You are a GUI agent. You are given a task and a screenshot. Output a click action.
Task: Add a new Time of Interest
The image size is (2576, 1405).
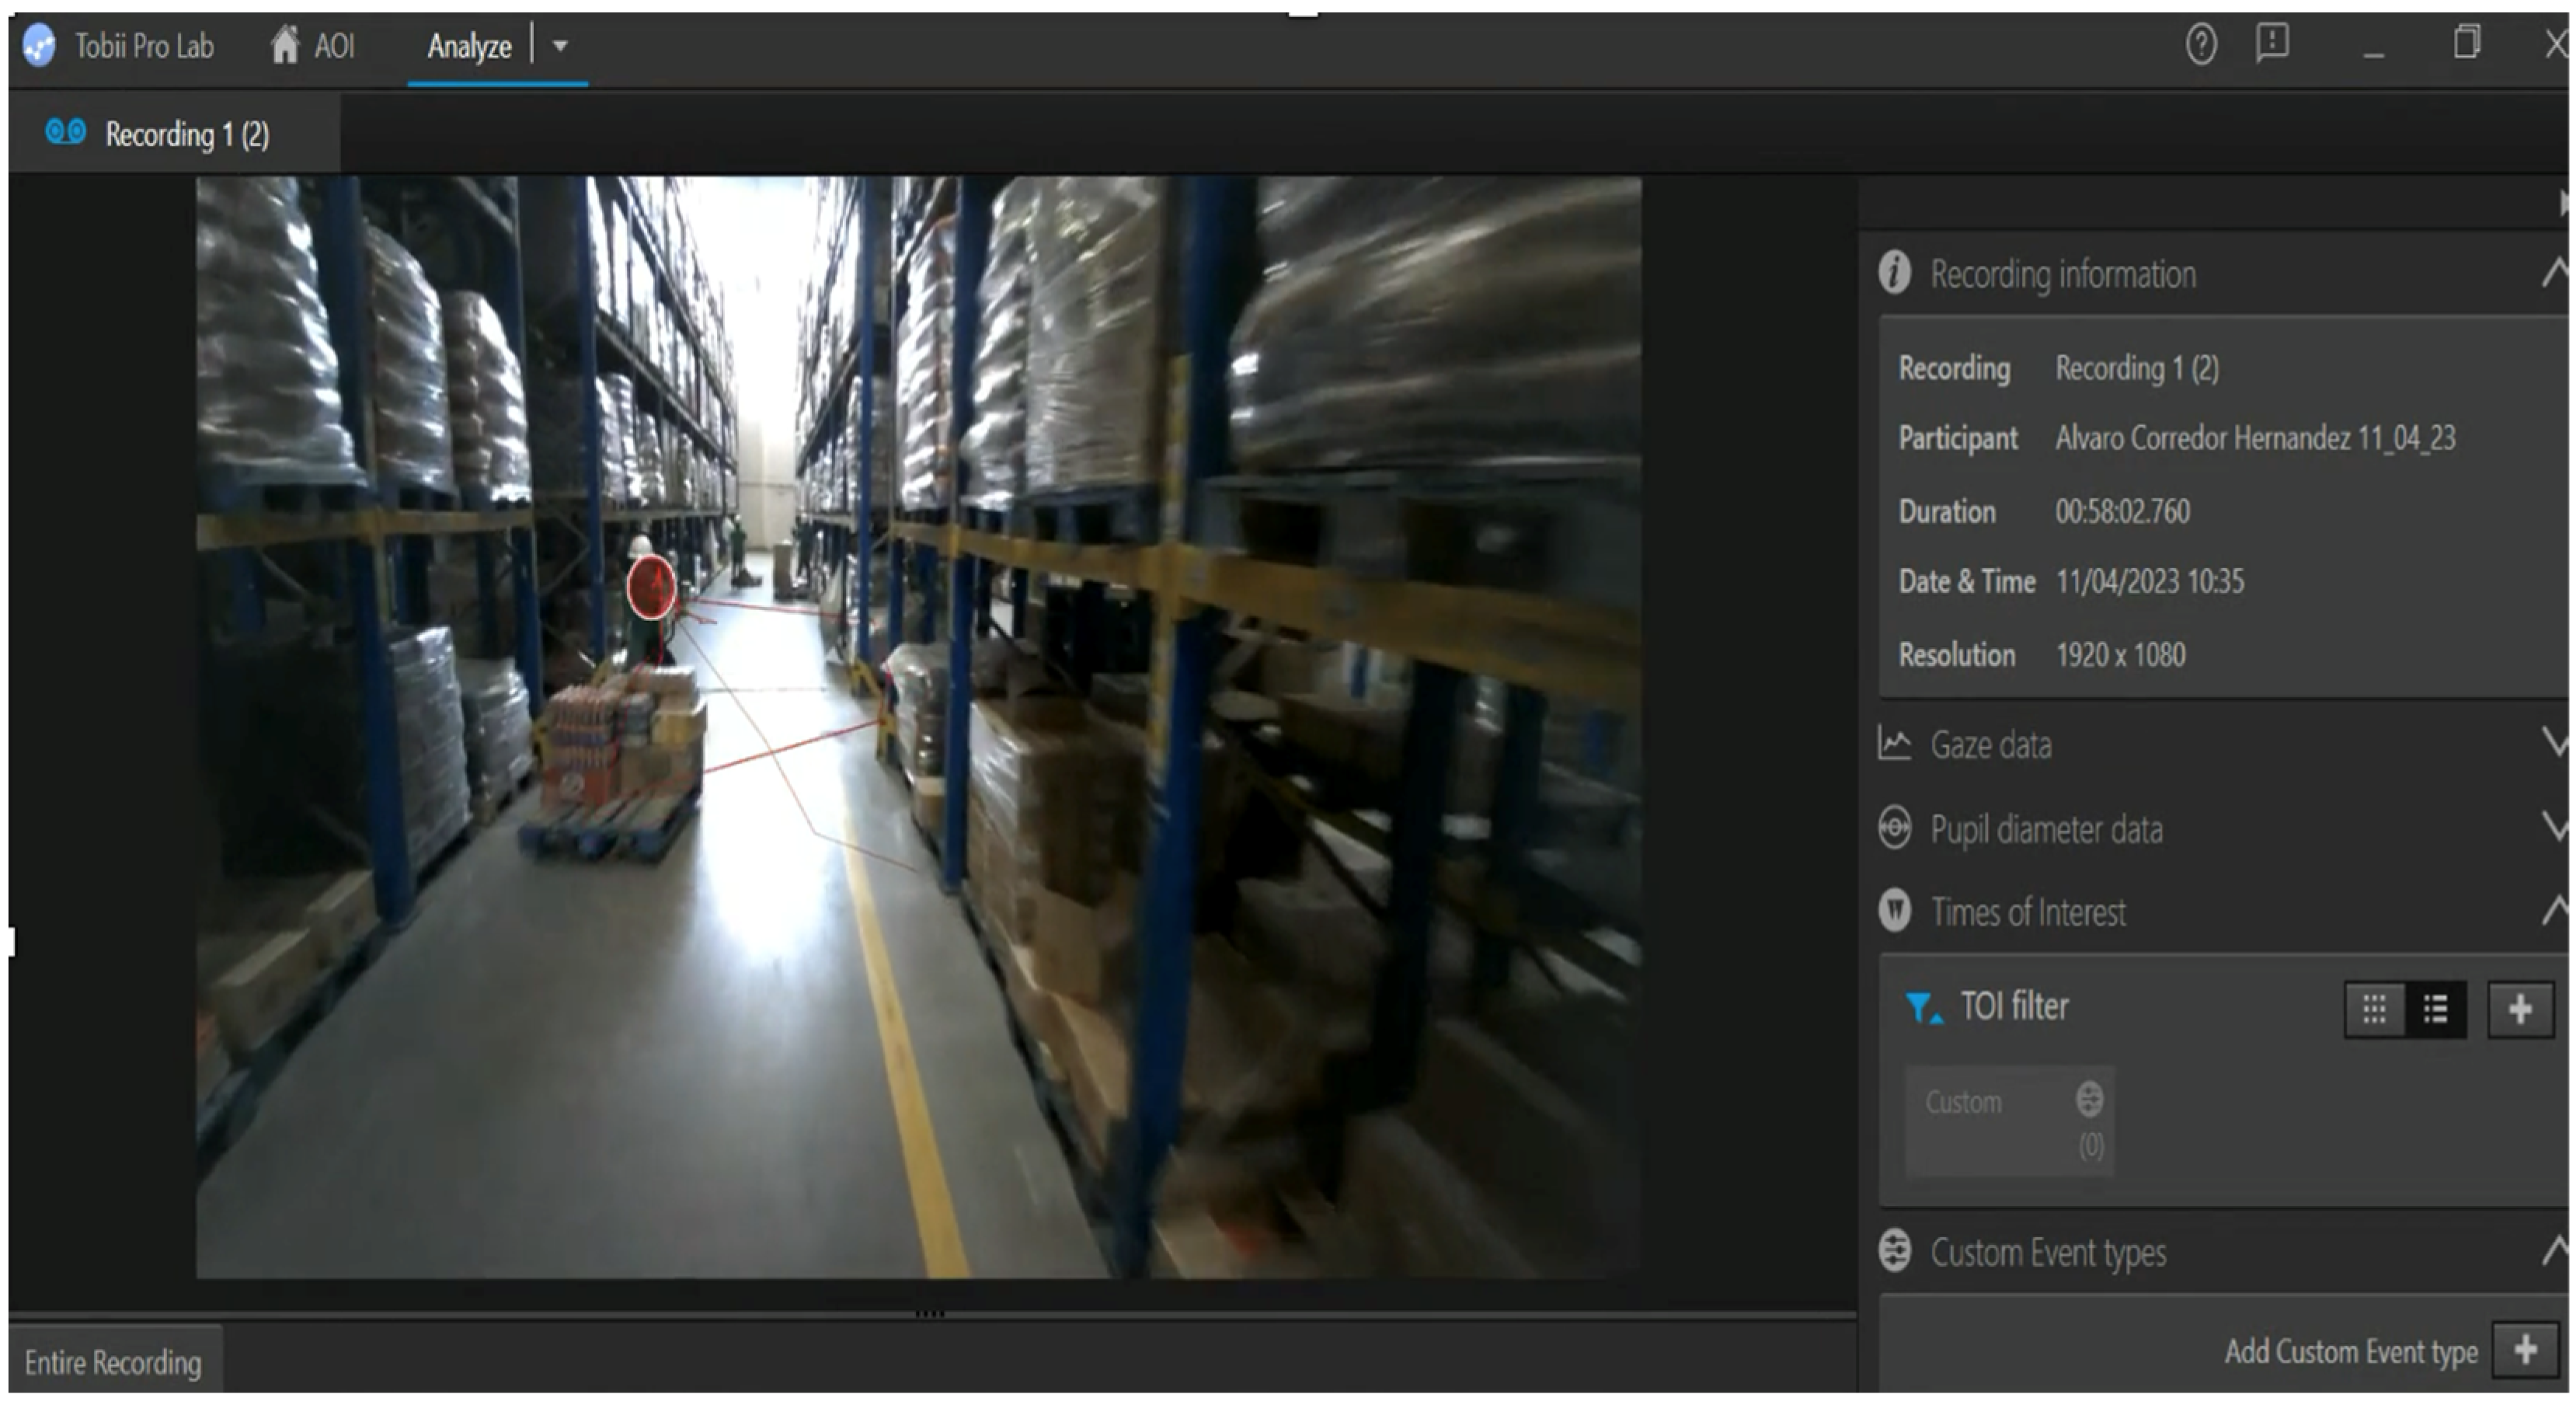click(2519, 1009)
